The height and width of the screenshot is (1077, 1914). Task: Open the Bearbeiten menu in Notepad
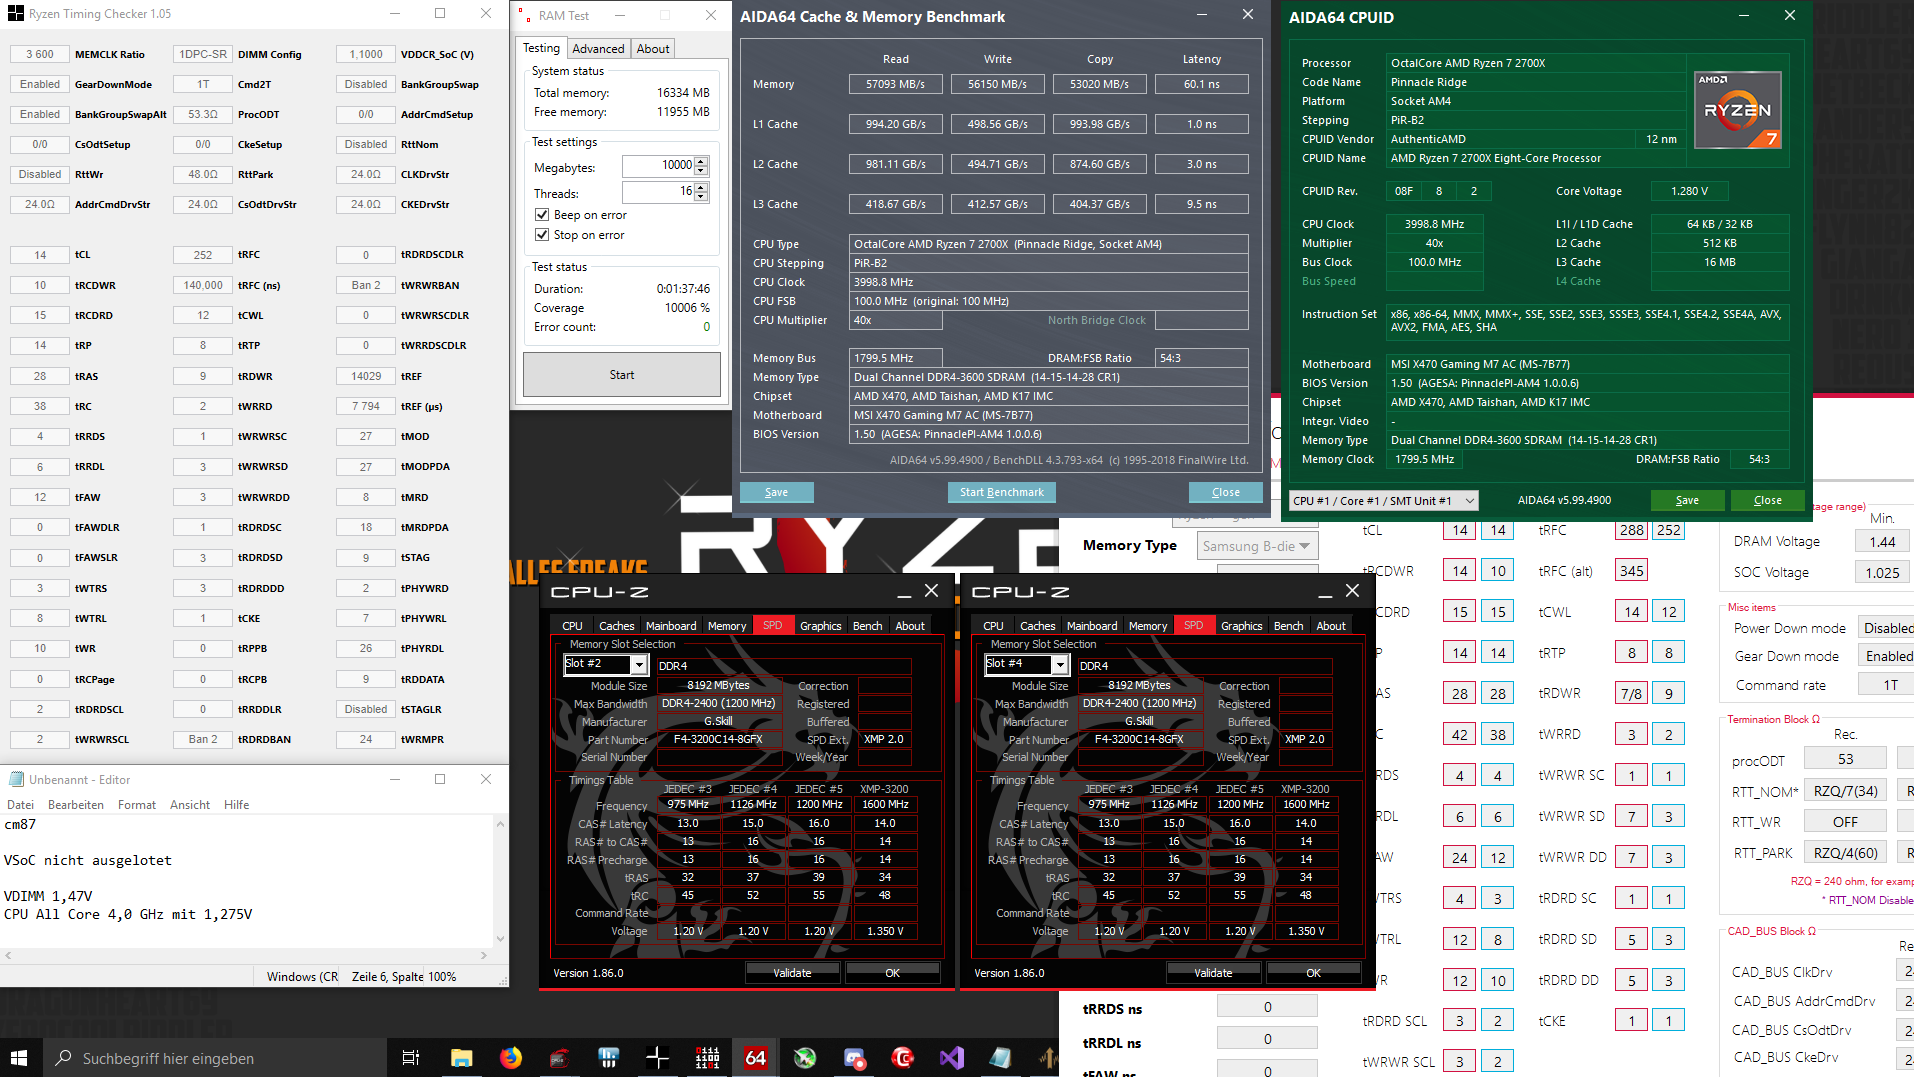pyautogui.click(x=76, y=805)
